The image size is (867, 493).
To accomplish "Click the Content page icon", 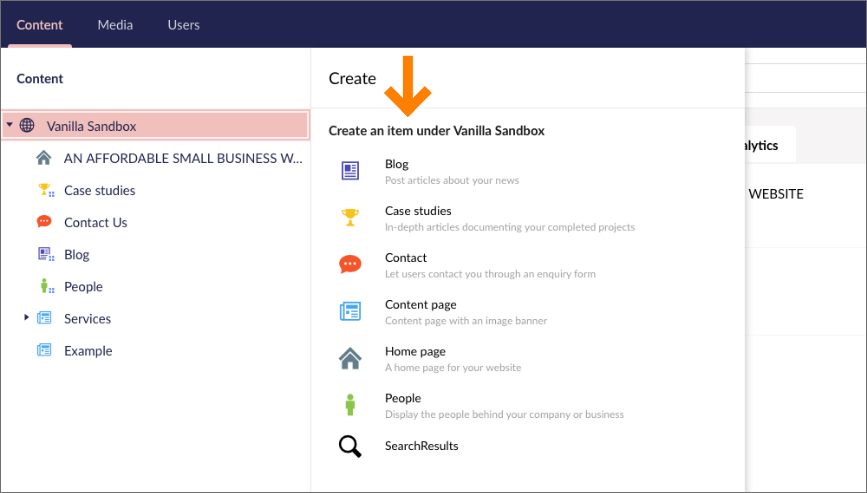I will click(x=350, y=311).
